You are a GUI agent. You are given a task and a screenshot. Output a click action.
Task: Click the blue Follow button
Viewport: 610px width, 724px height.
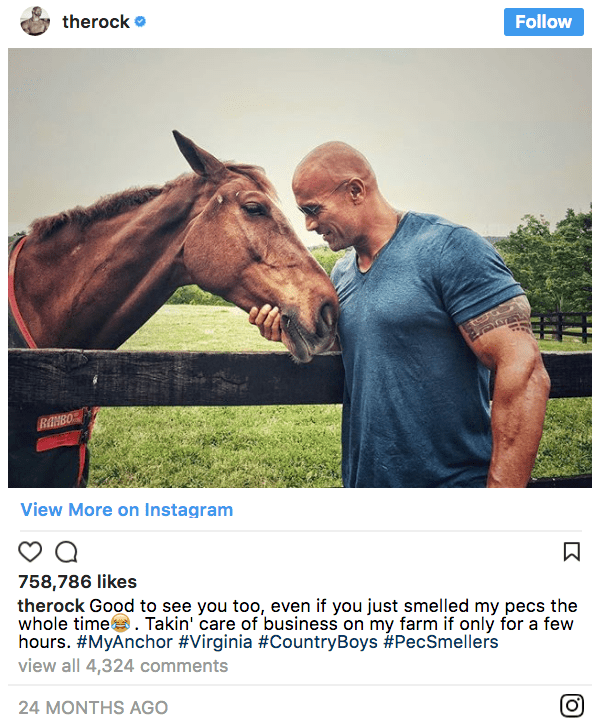[544, 22]
